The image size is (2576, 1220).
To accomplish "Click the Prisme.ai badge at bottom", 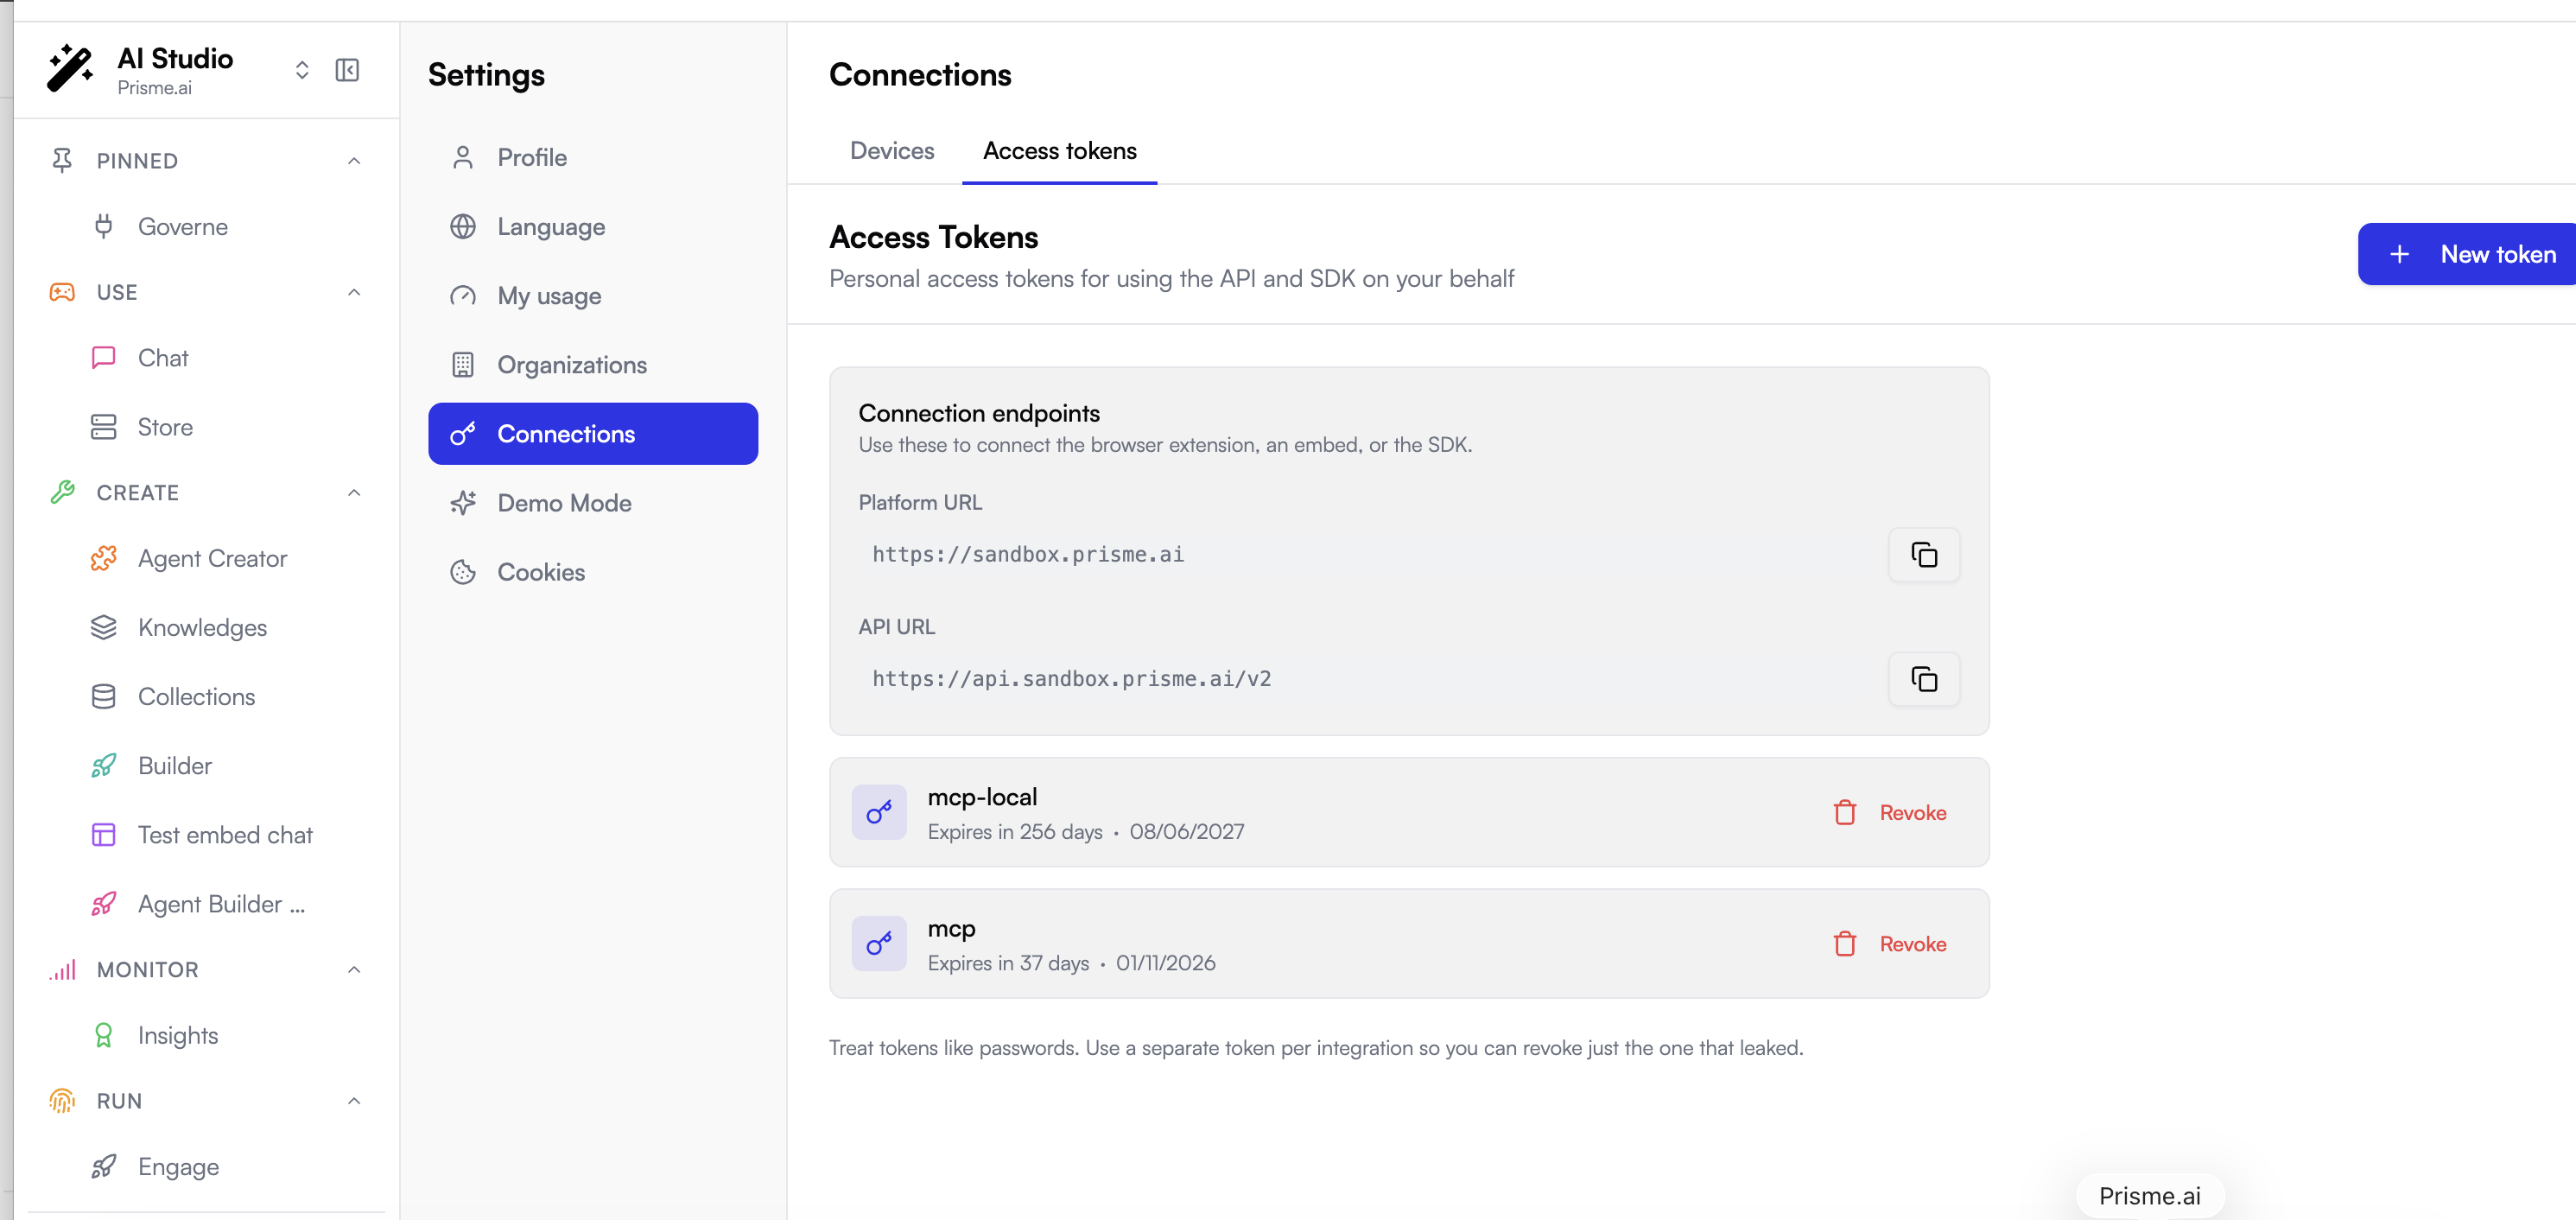I will pyautogui.click(x=2150, y=1196).
